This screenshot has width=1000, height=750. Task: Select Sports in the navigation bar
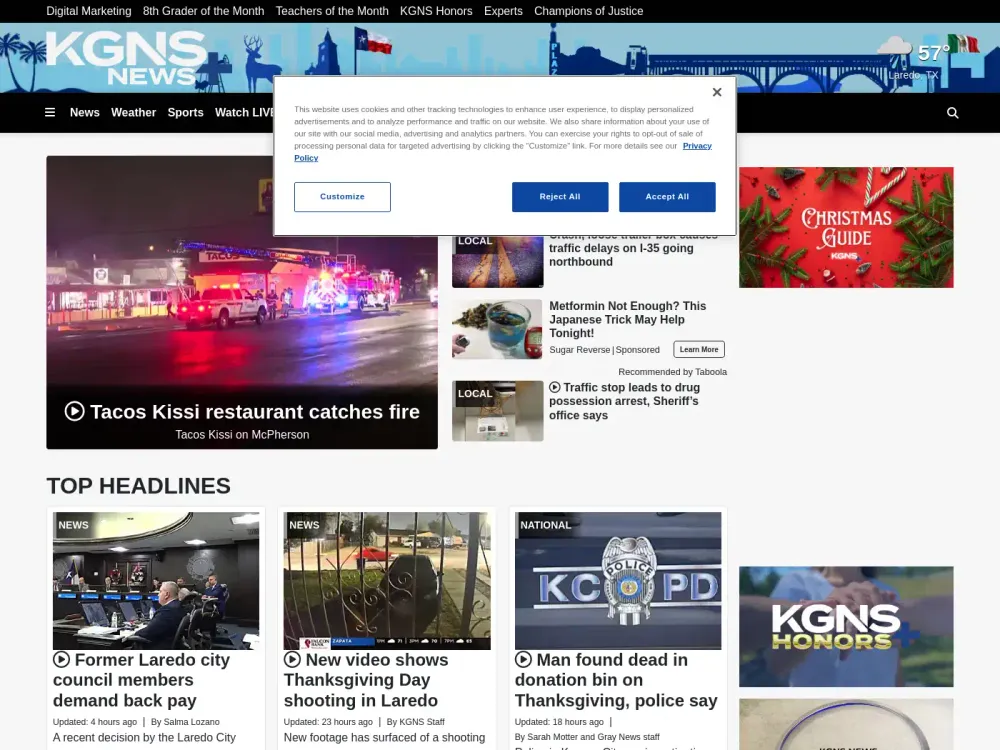click(x=185, y=112)
